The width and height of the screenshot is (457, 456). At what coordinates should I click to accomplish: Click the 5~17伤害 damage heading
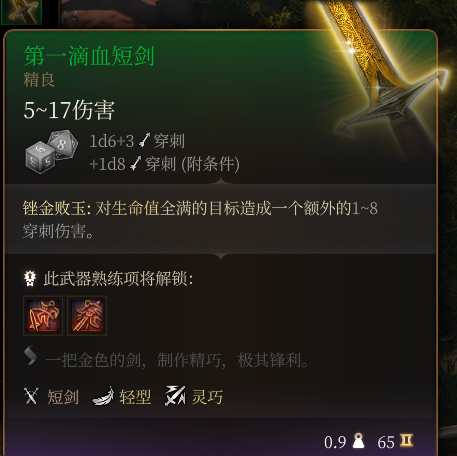tap(69, 110)
